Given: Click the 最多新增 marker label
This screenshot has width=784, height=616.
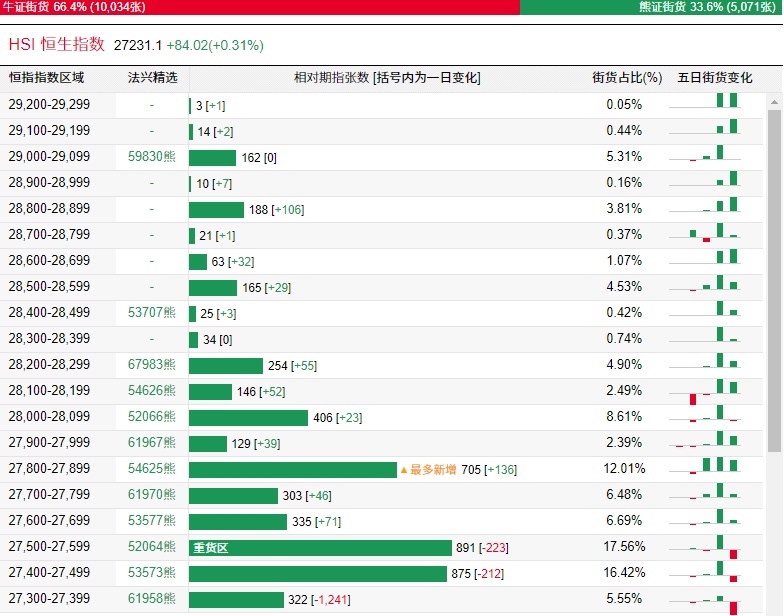Looking at the screenshot, I should 429,470.
